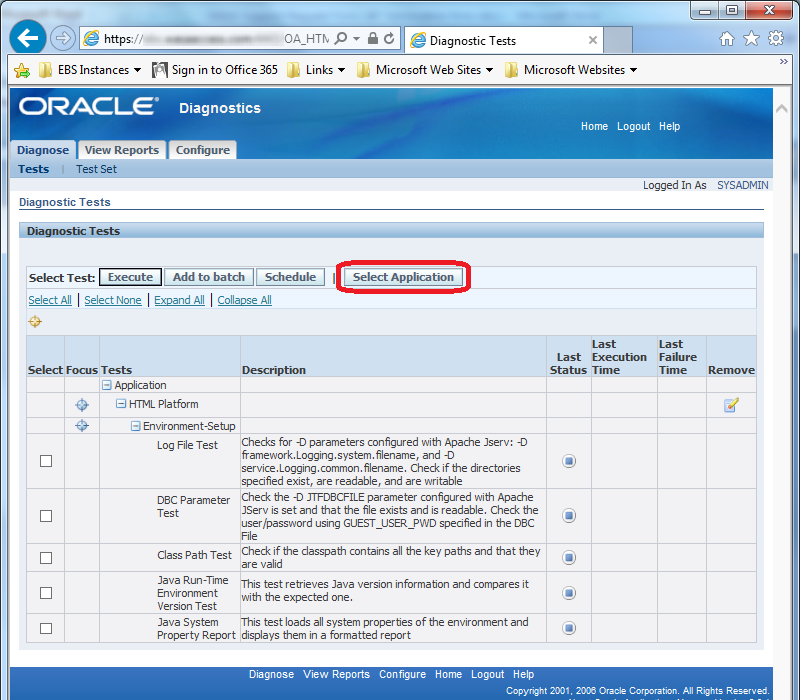Open the address bar autocomplete dropdown arrow
The image size is (800, 700).
[356, 39]
